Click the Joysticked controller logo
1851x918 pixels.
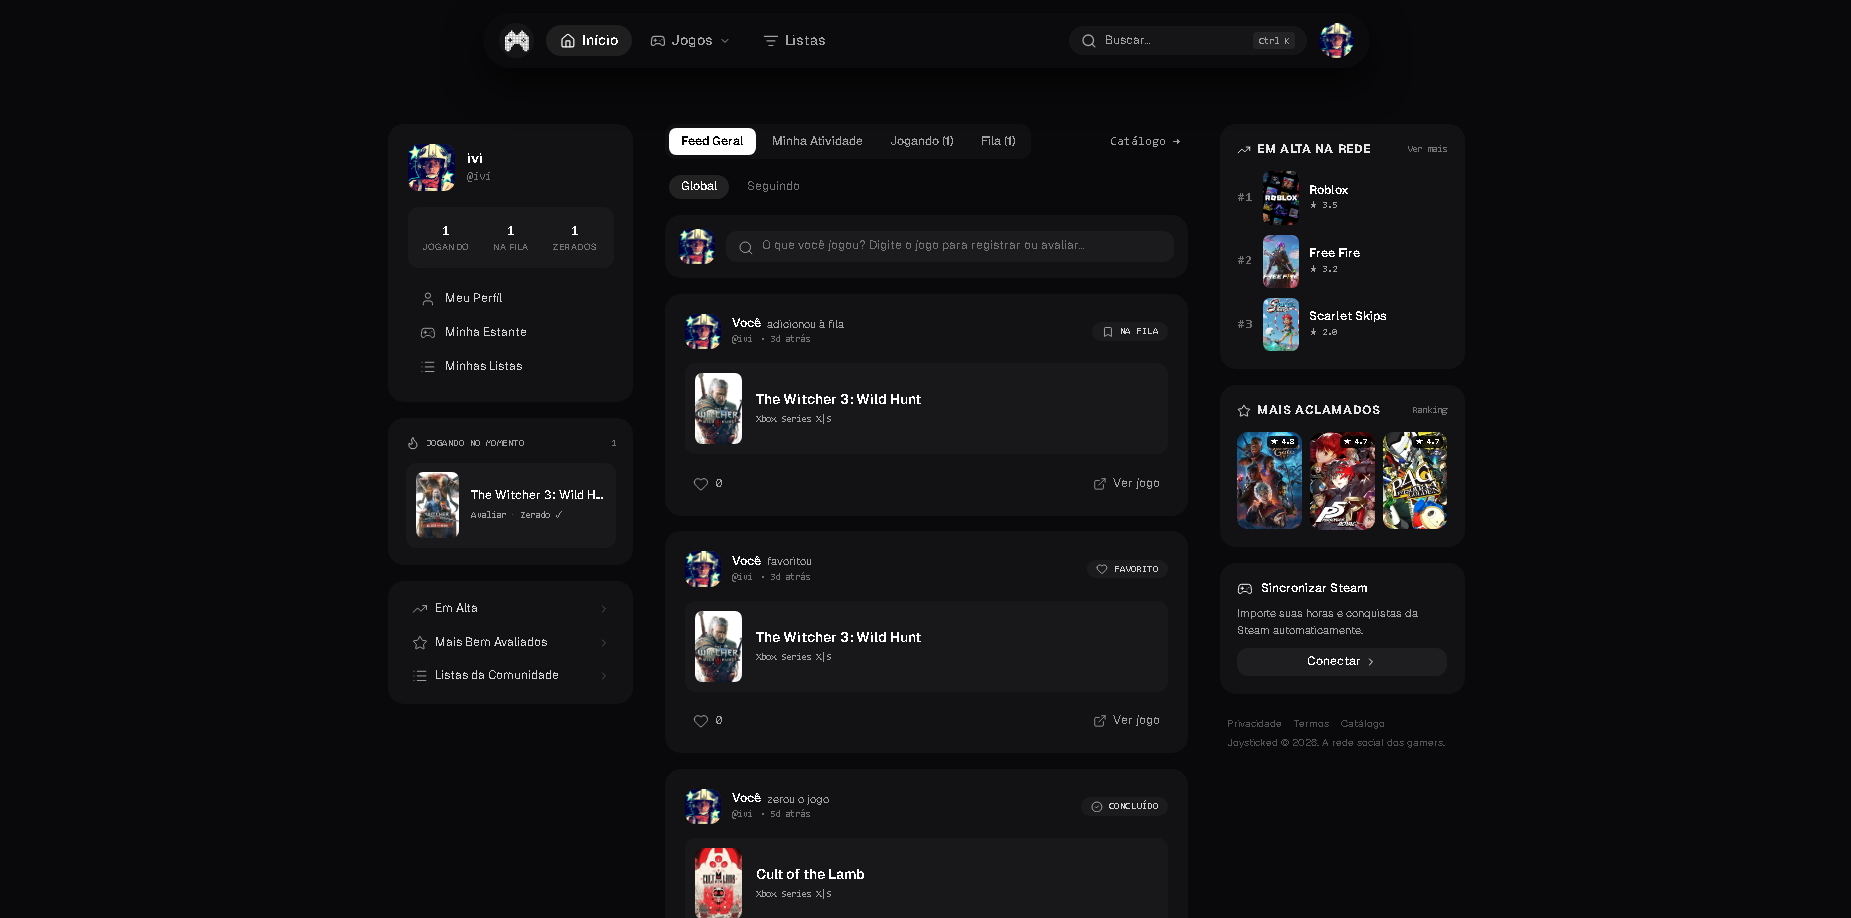(516, 40)
